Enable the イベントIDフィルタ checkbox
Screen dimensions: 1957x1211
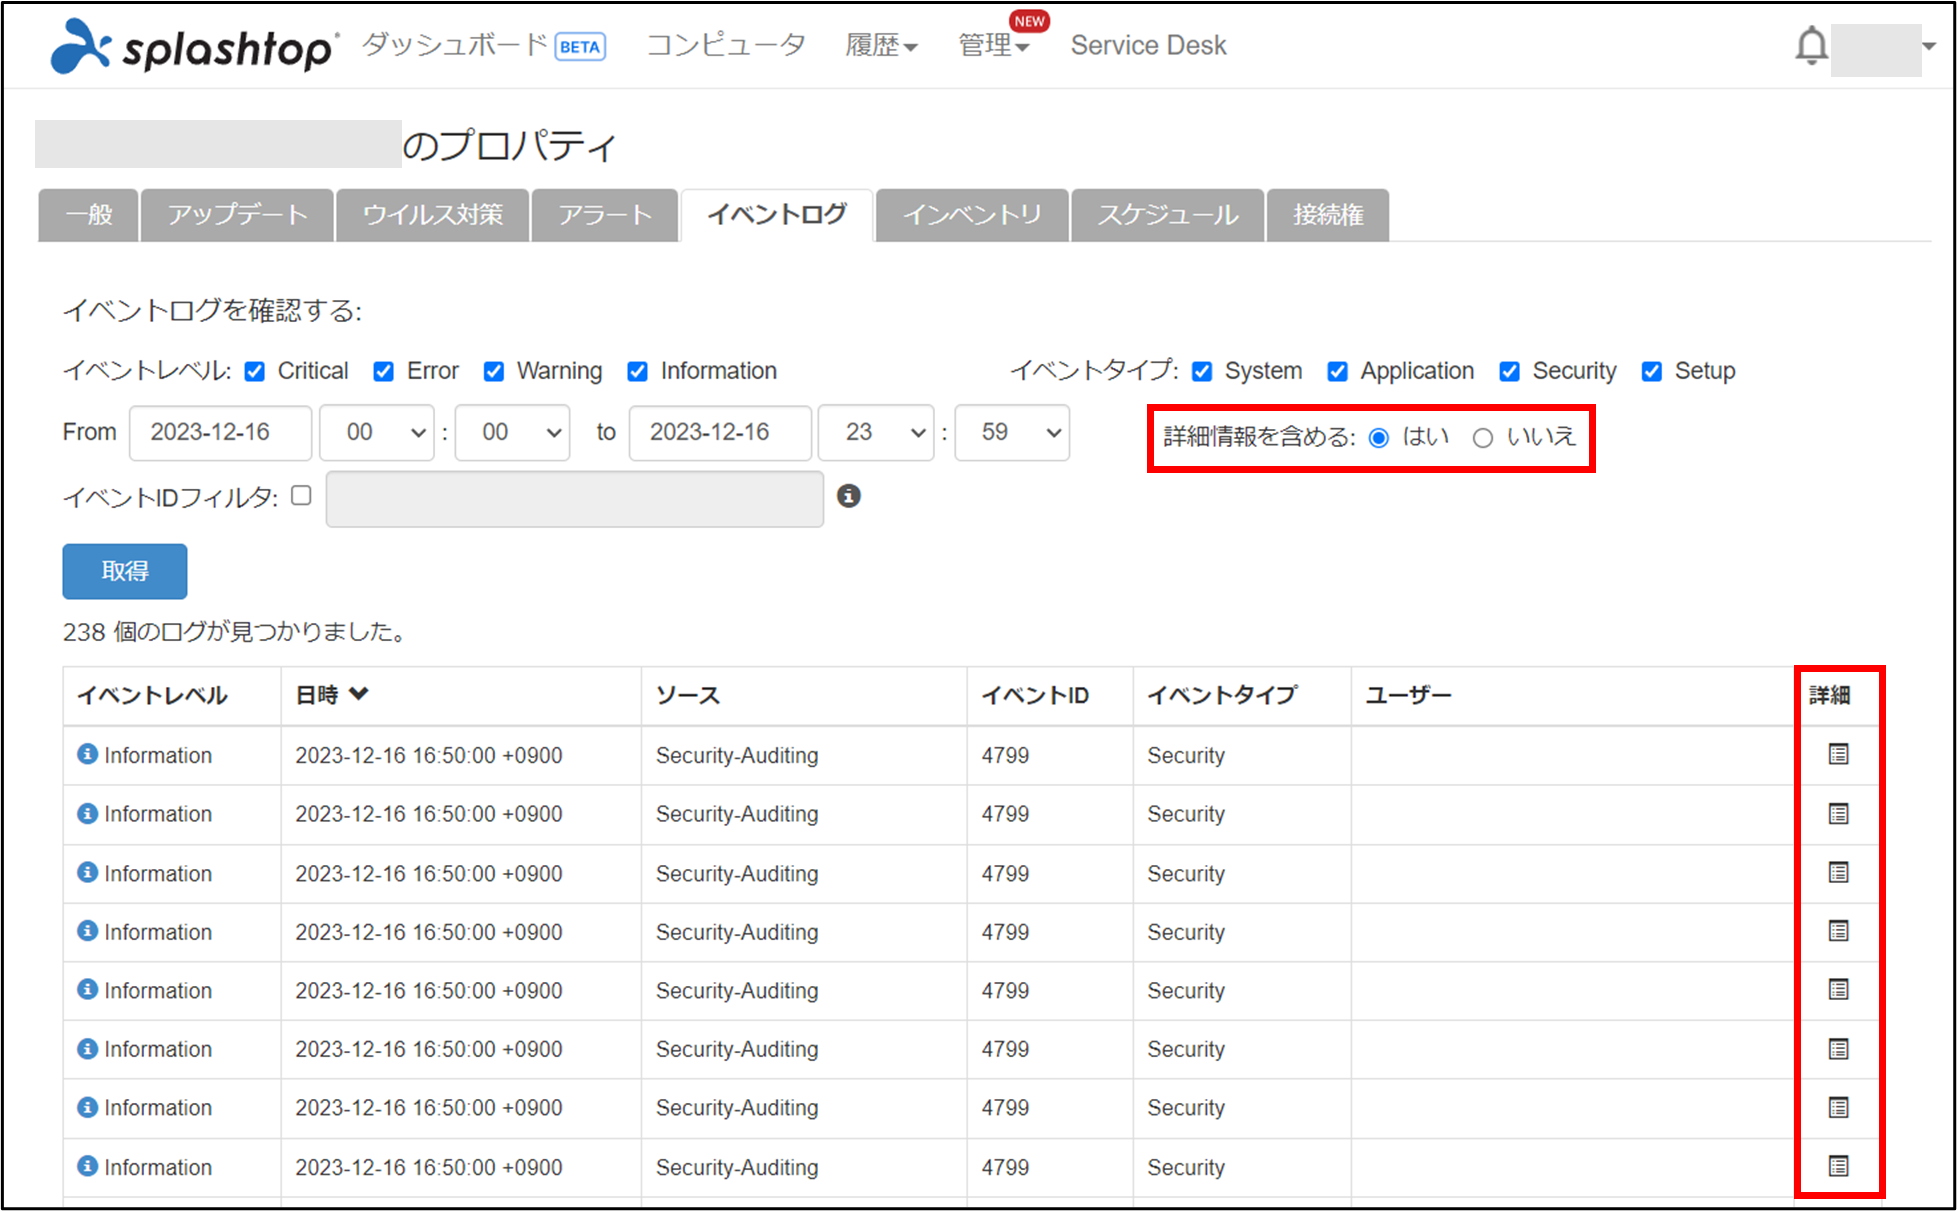pyautogui.click(x=301, y=495)
